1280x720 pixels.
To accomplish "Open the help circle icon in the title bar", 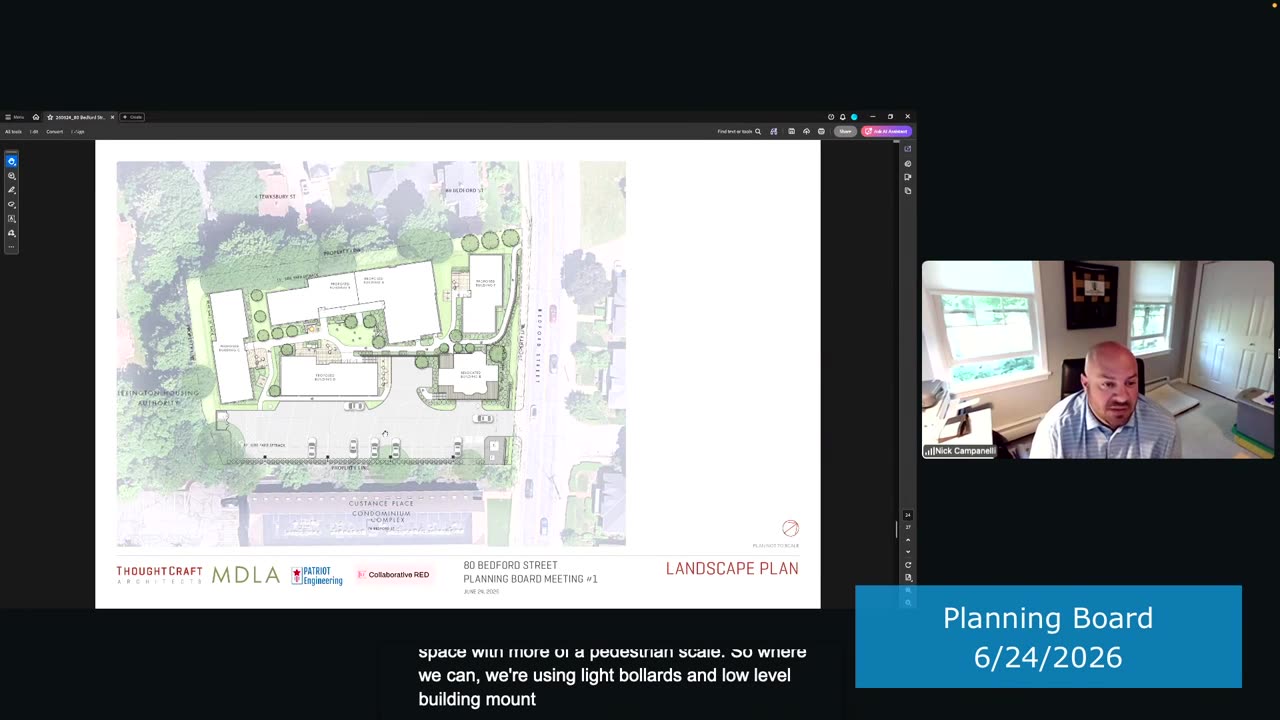I will pos(831,117).
